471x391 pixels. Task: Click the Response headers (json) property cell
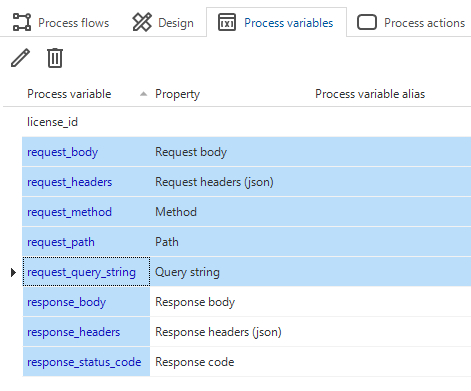(x=310, y=332)
